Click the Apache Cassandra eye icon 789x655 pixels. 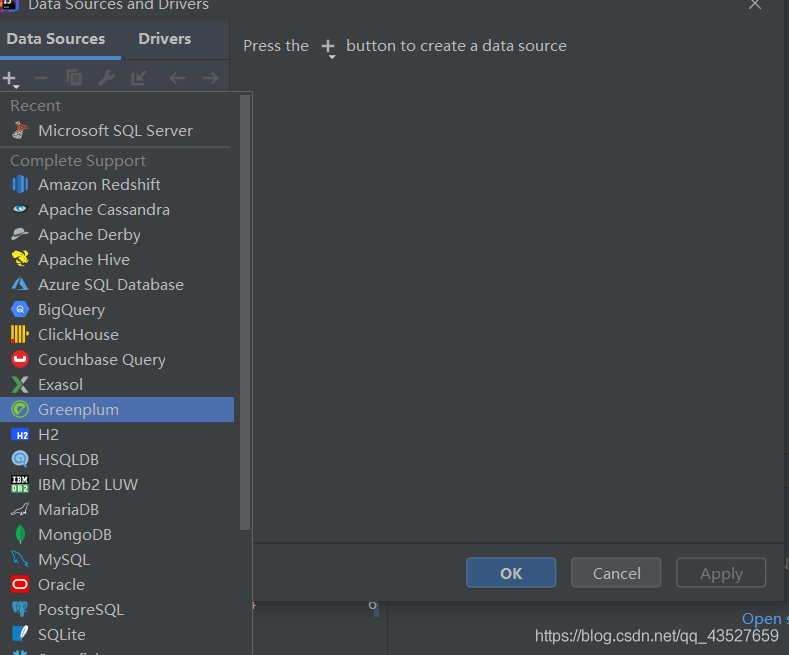tap(20, 209)
